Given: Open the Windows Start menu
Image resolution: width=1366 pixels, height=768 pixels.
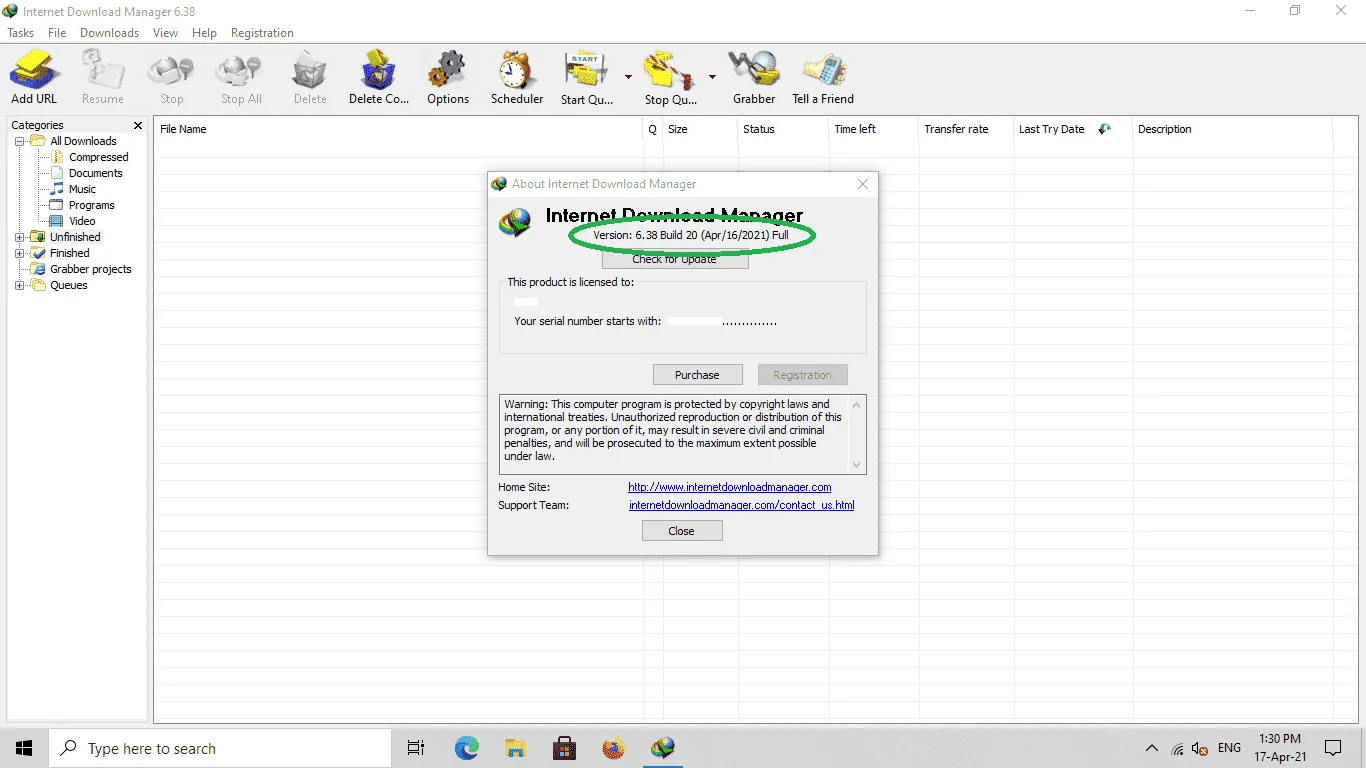Looking at the screenshot, I should point(24,748).
